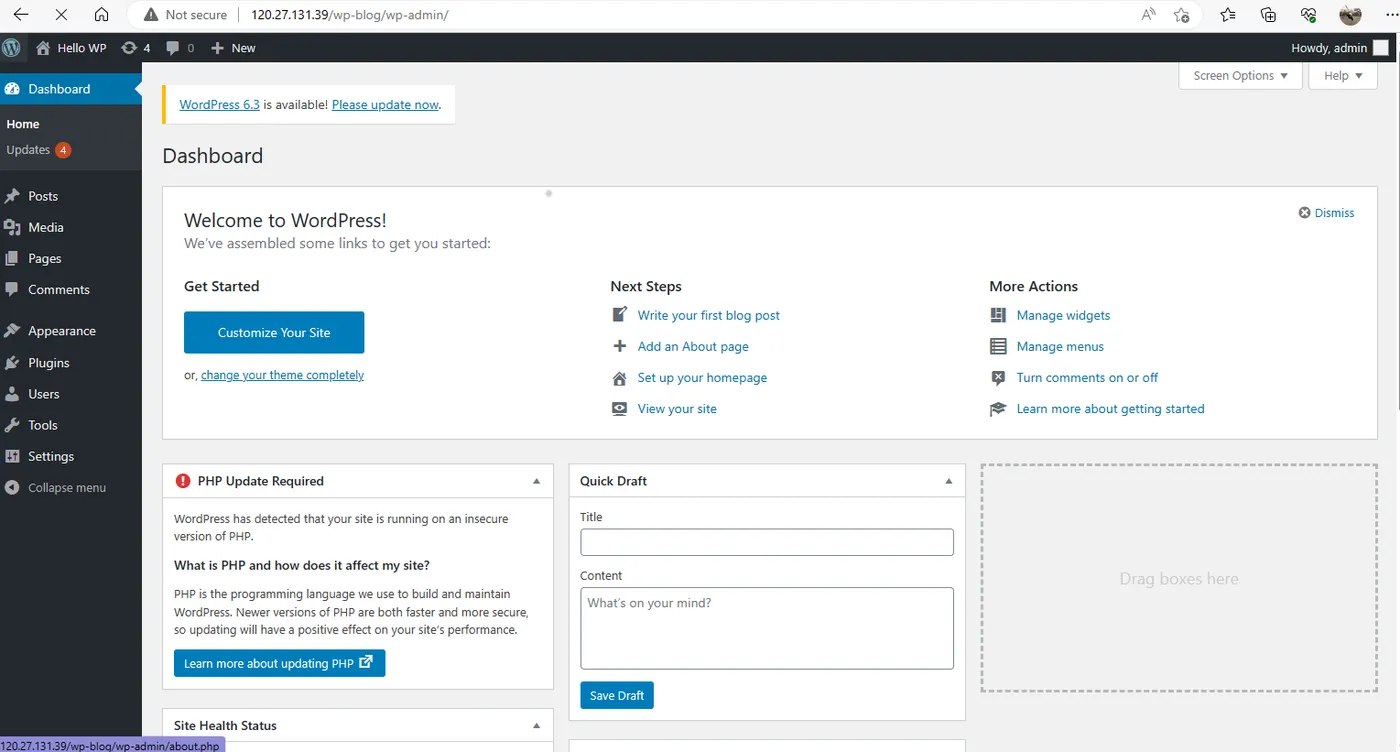Open the Settings menu
Image resolution: width=1400 pixels, height=752 pixels.
[71, 456]
